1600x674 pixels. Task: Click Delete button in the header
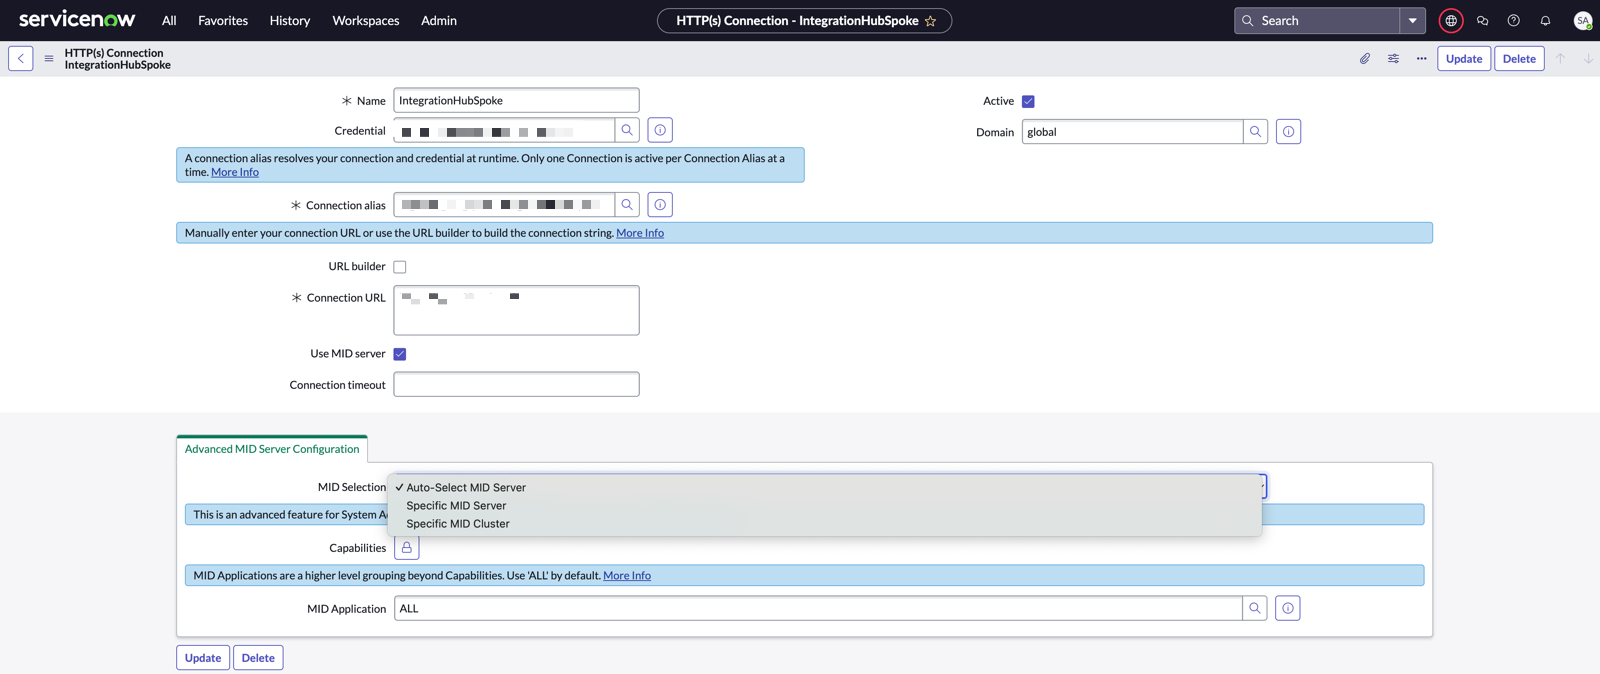(x=1519, y=59)
